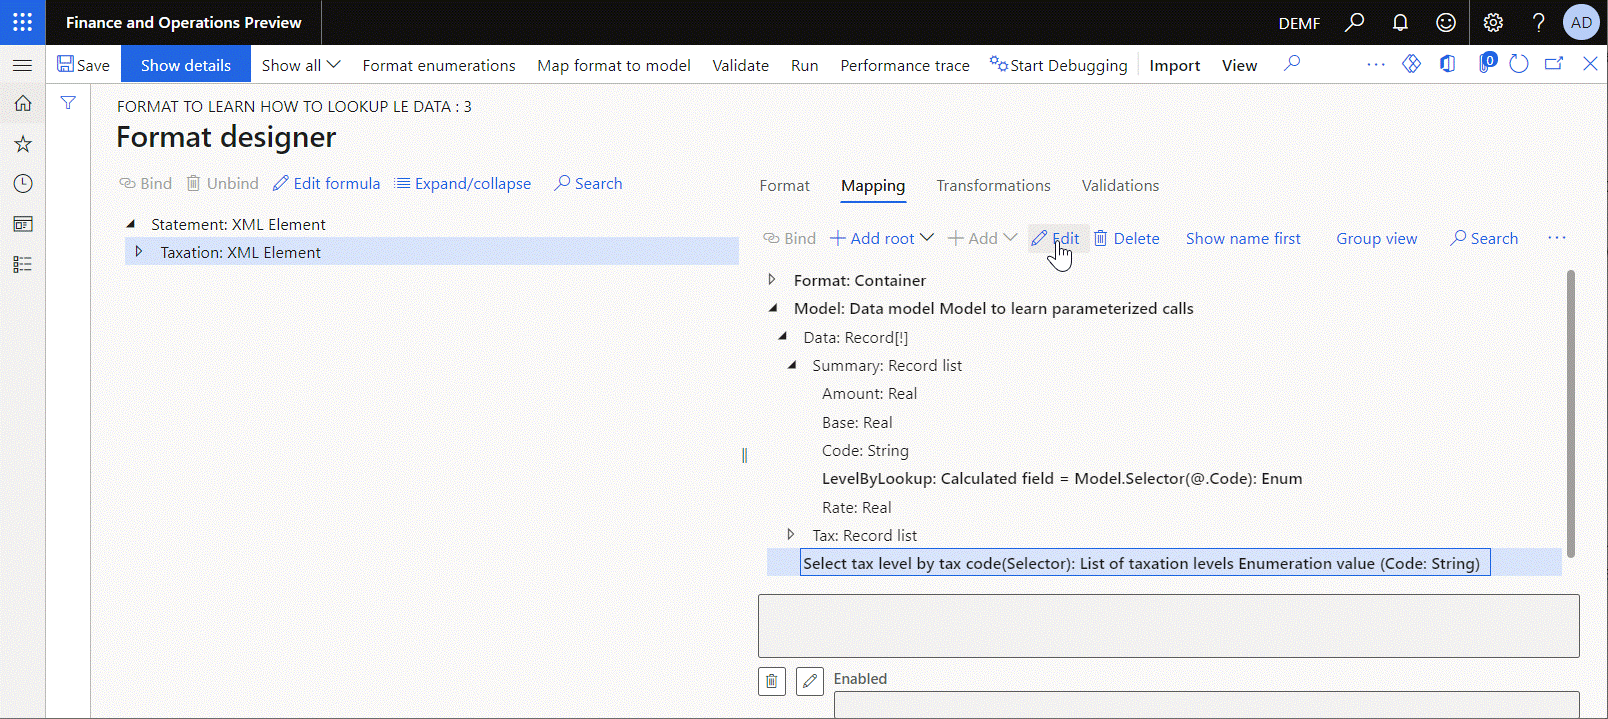The width and height of the screenshot is (1608, 719).
Task: Click Search in mapping toolbar
Action: [1485, 238]
